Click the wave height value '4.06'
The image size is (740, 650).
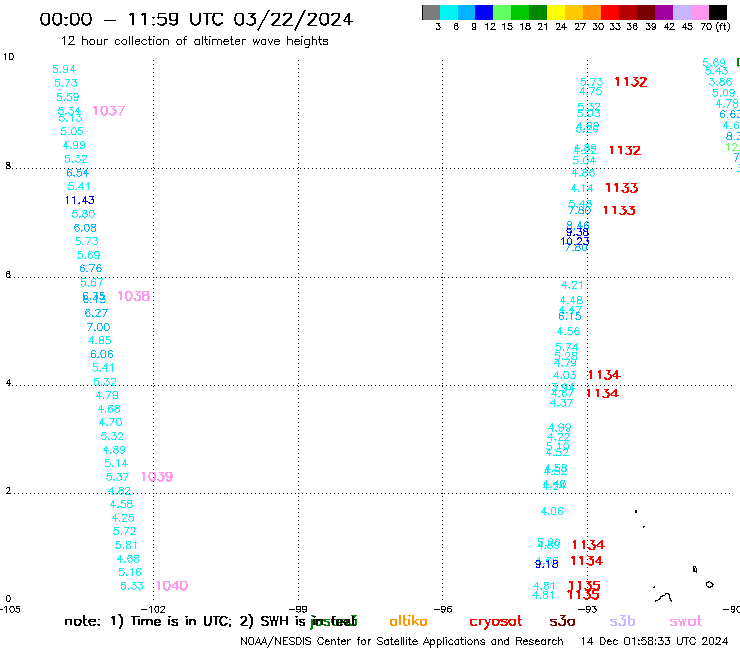click(552, 511)
